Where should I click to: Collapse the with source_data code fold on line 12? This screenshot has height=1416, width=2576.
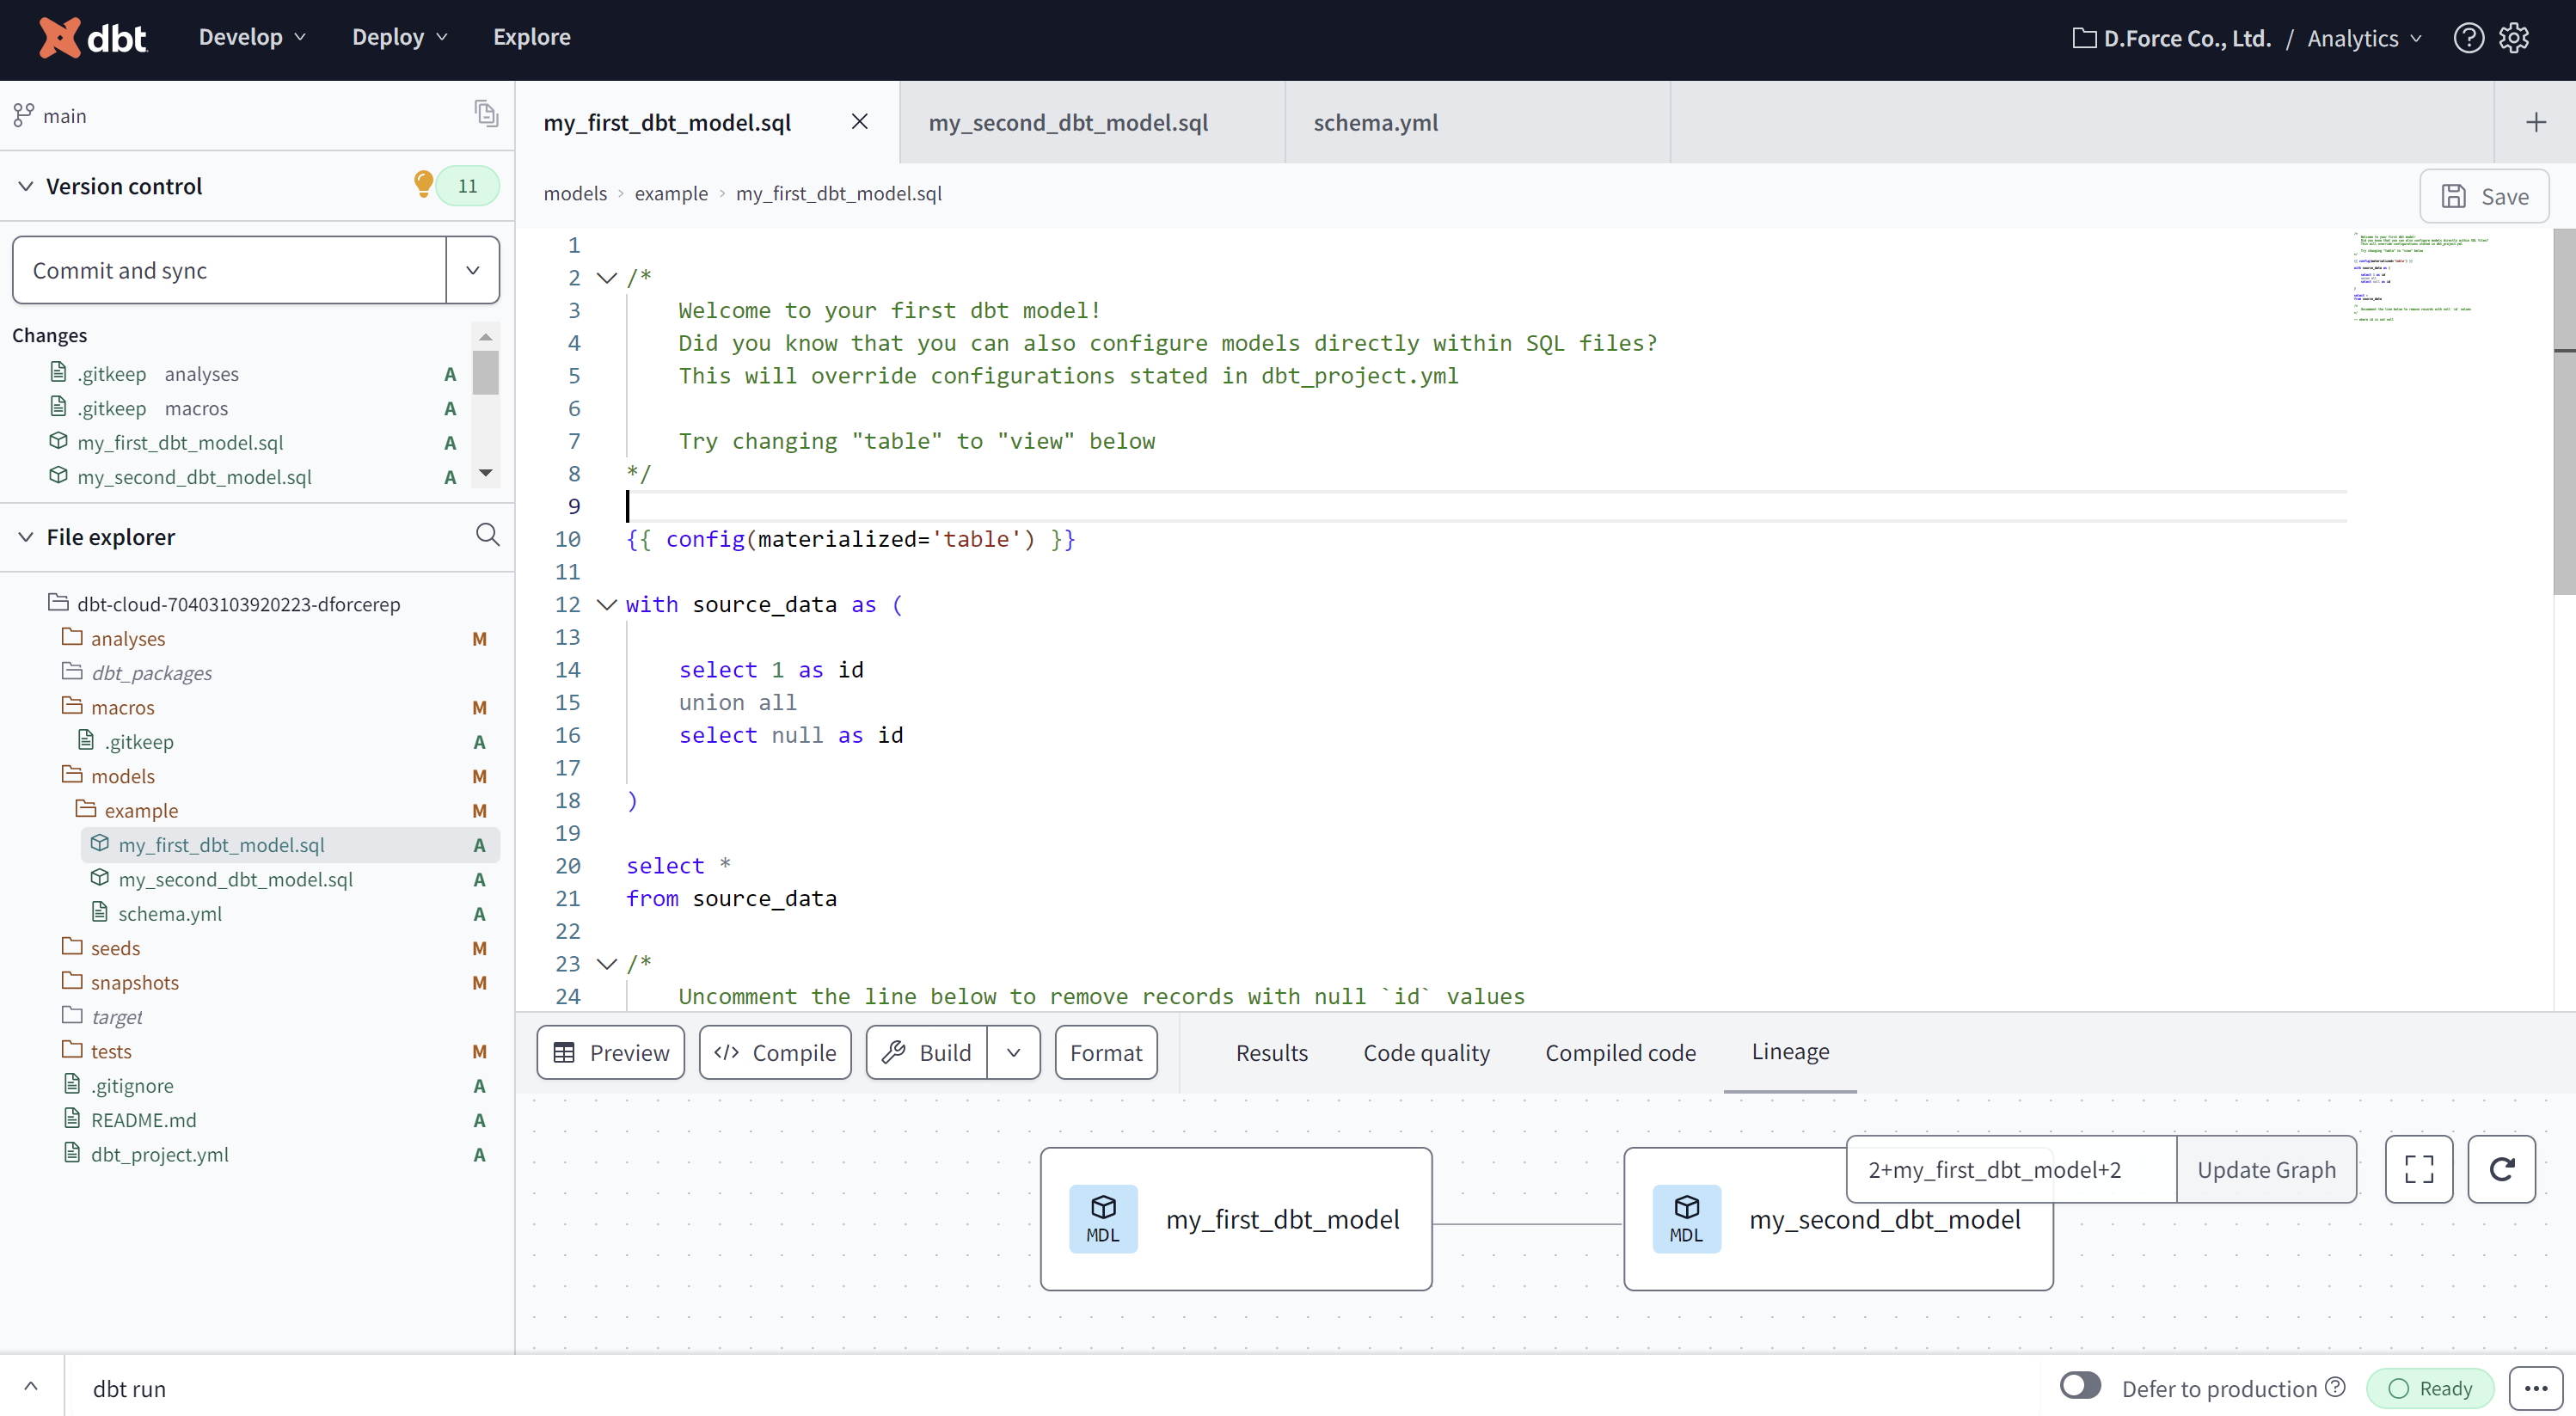pos(606,604)
